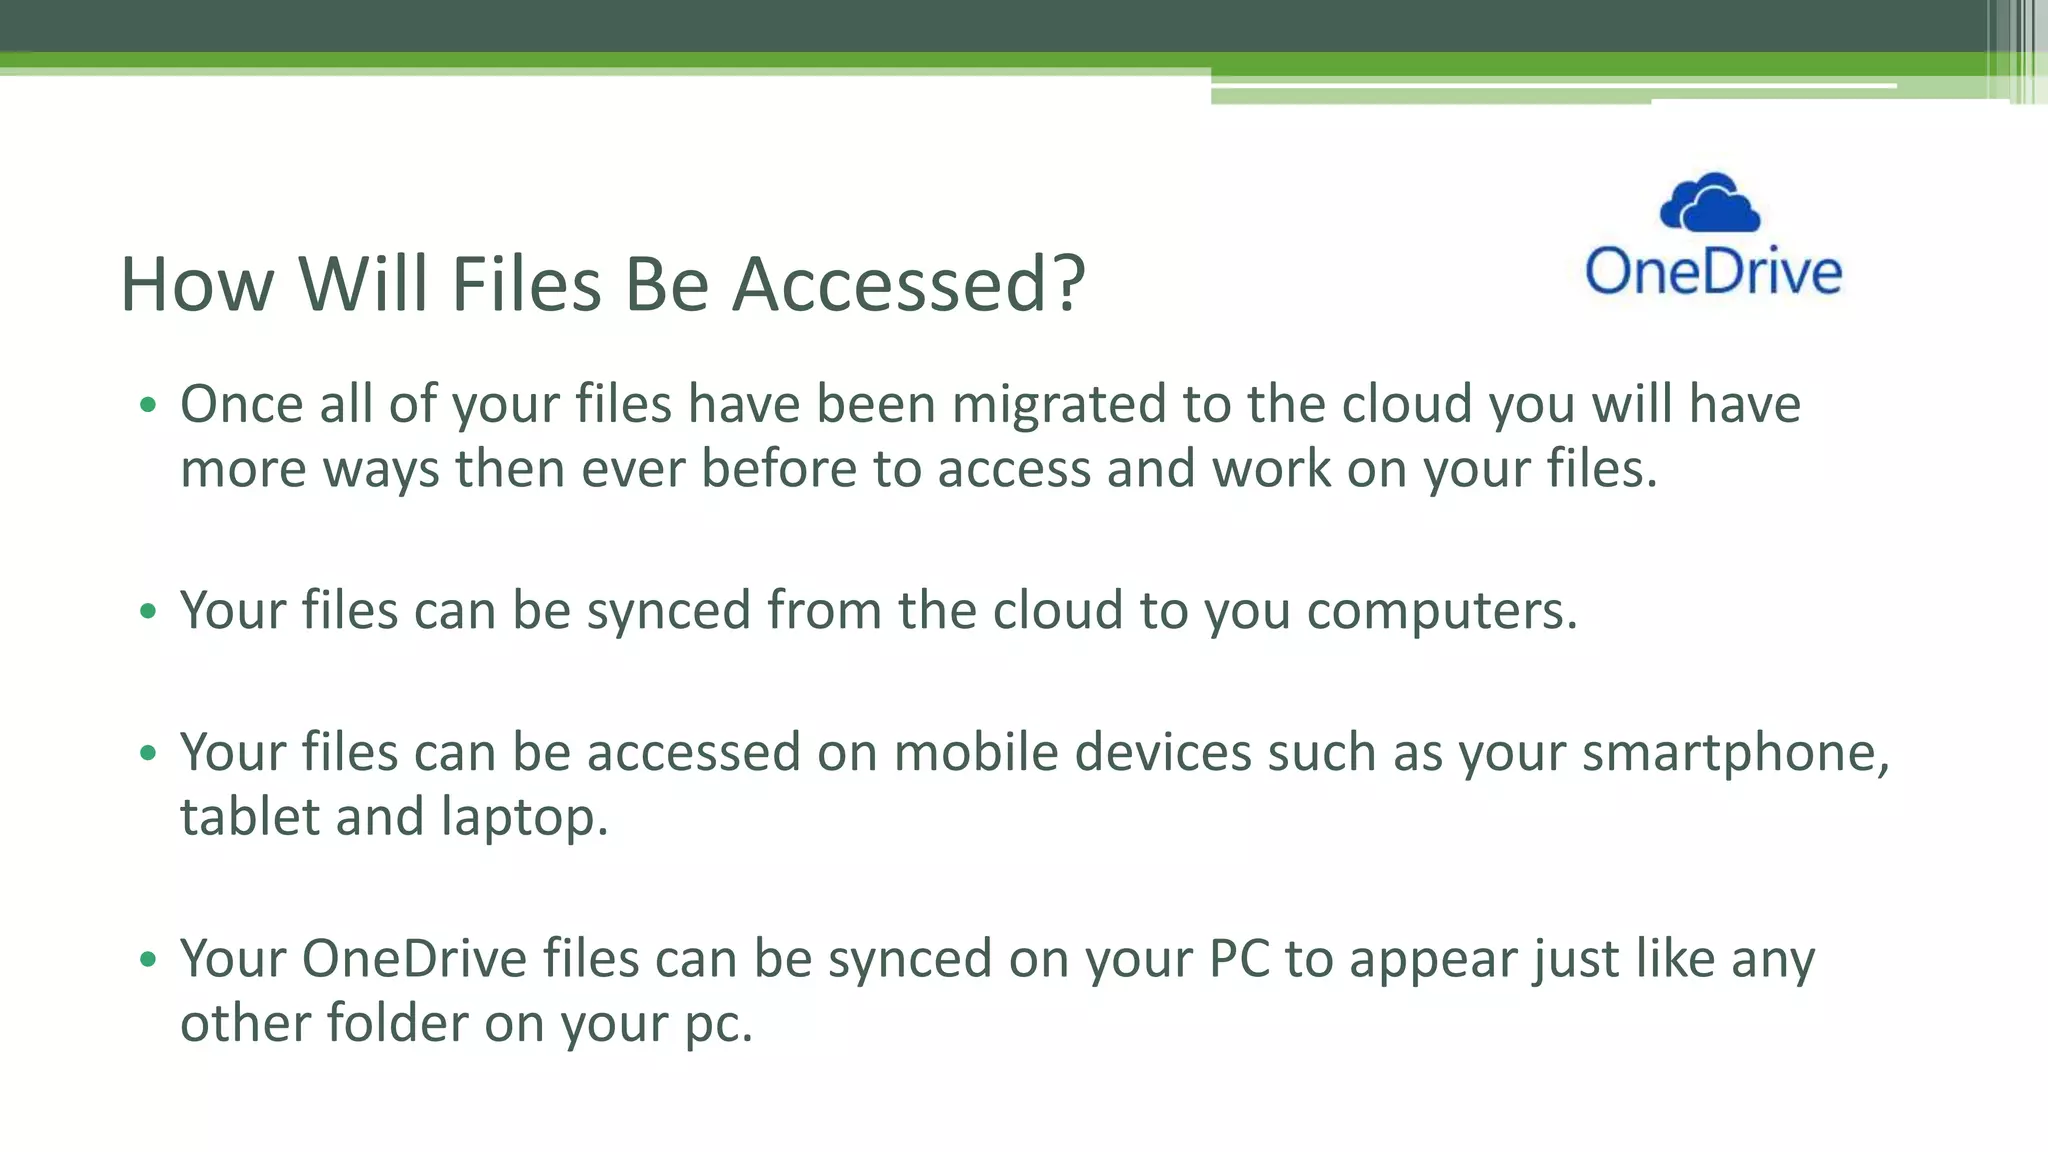Select the slide title 'How Will Files Be Accessed?'
This screenshot has width=2048, height=1152.
pyautogui.click(x=602, y=284)
